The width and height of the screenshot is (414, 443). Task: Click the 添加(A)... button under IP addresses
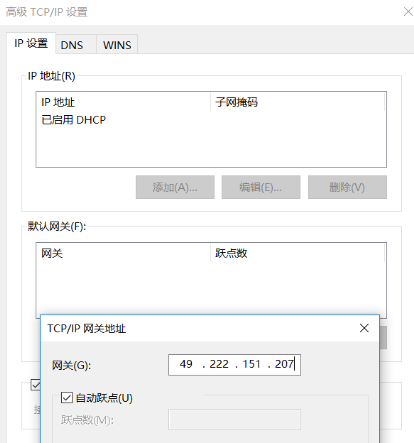(x=175, y=187)
